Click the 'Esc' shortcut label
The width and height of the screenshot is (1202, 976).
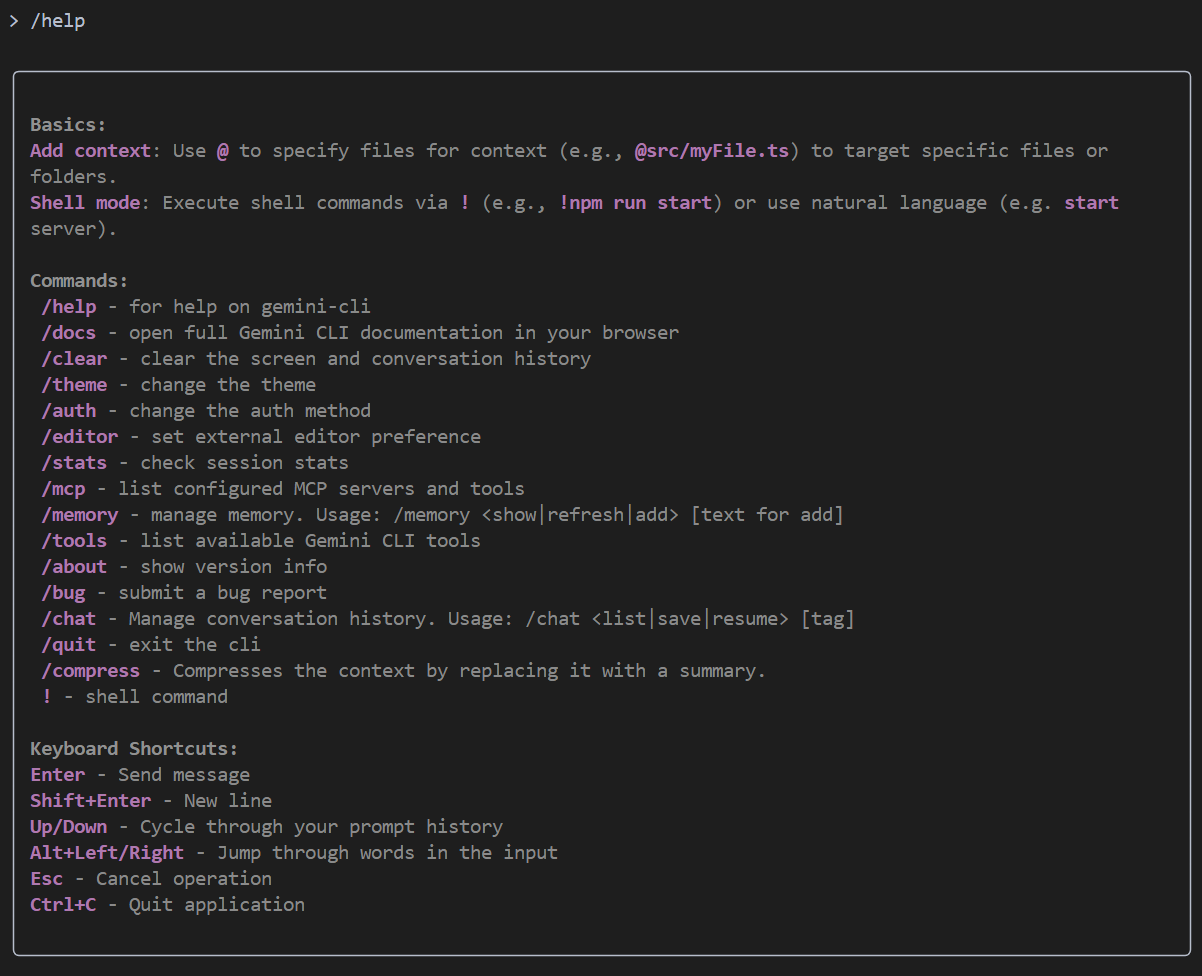(46, 879)
